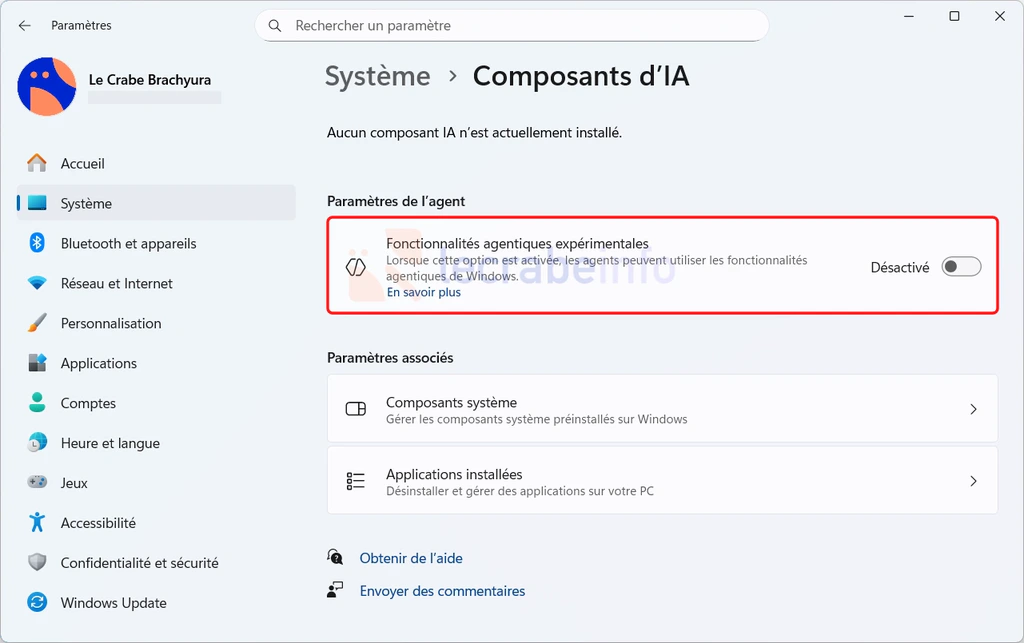Expand Composants système chevron
The width and height of the screenshot is (1024, 643).
[x=973, y=409]
